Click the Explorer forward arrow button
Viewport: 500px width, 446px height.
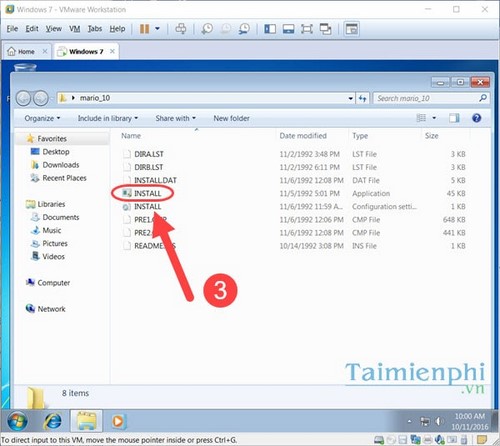click(41, 98)
